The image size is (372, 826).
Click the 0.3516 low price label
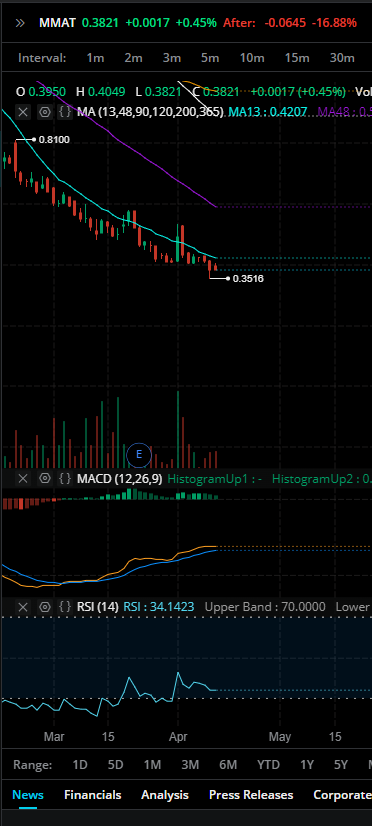[248, 279]
